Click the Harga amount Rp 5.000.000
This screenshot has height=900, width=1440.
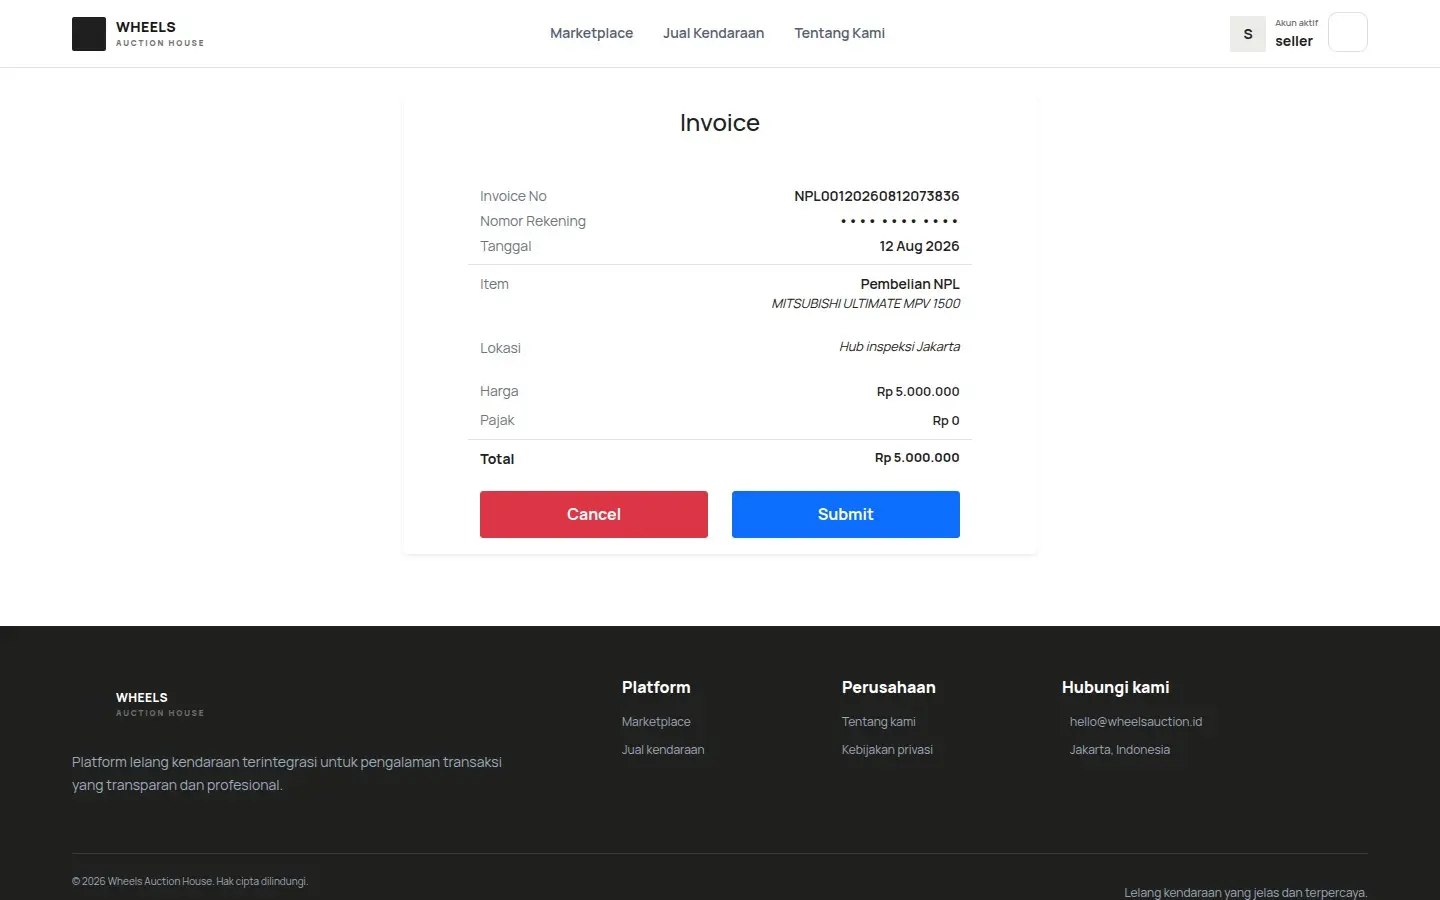[918, 392]
